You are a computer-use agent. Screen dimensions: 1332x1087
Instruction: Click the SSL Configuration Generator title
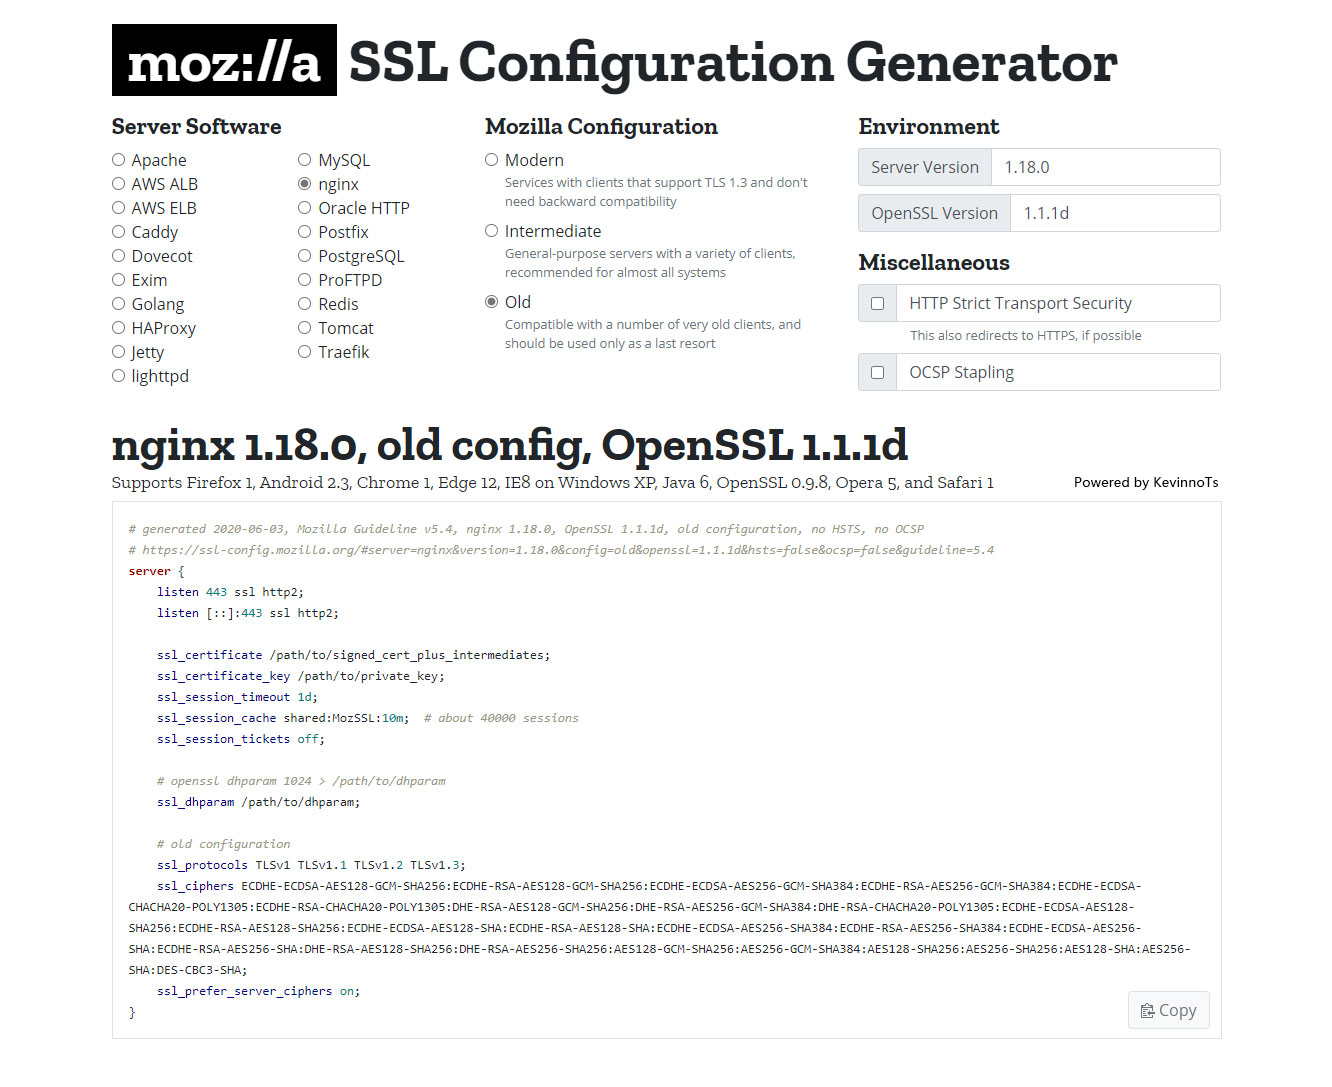pos(733,62)
